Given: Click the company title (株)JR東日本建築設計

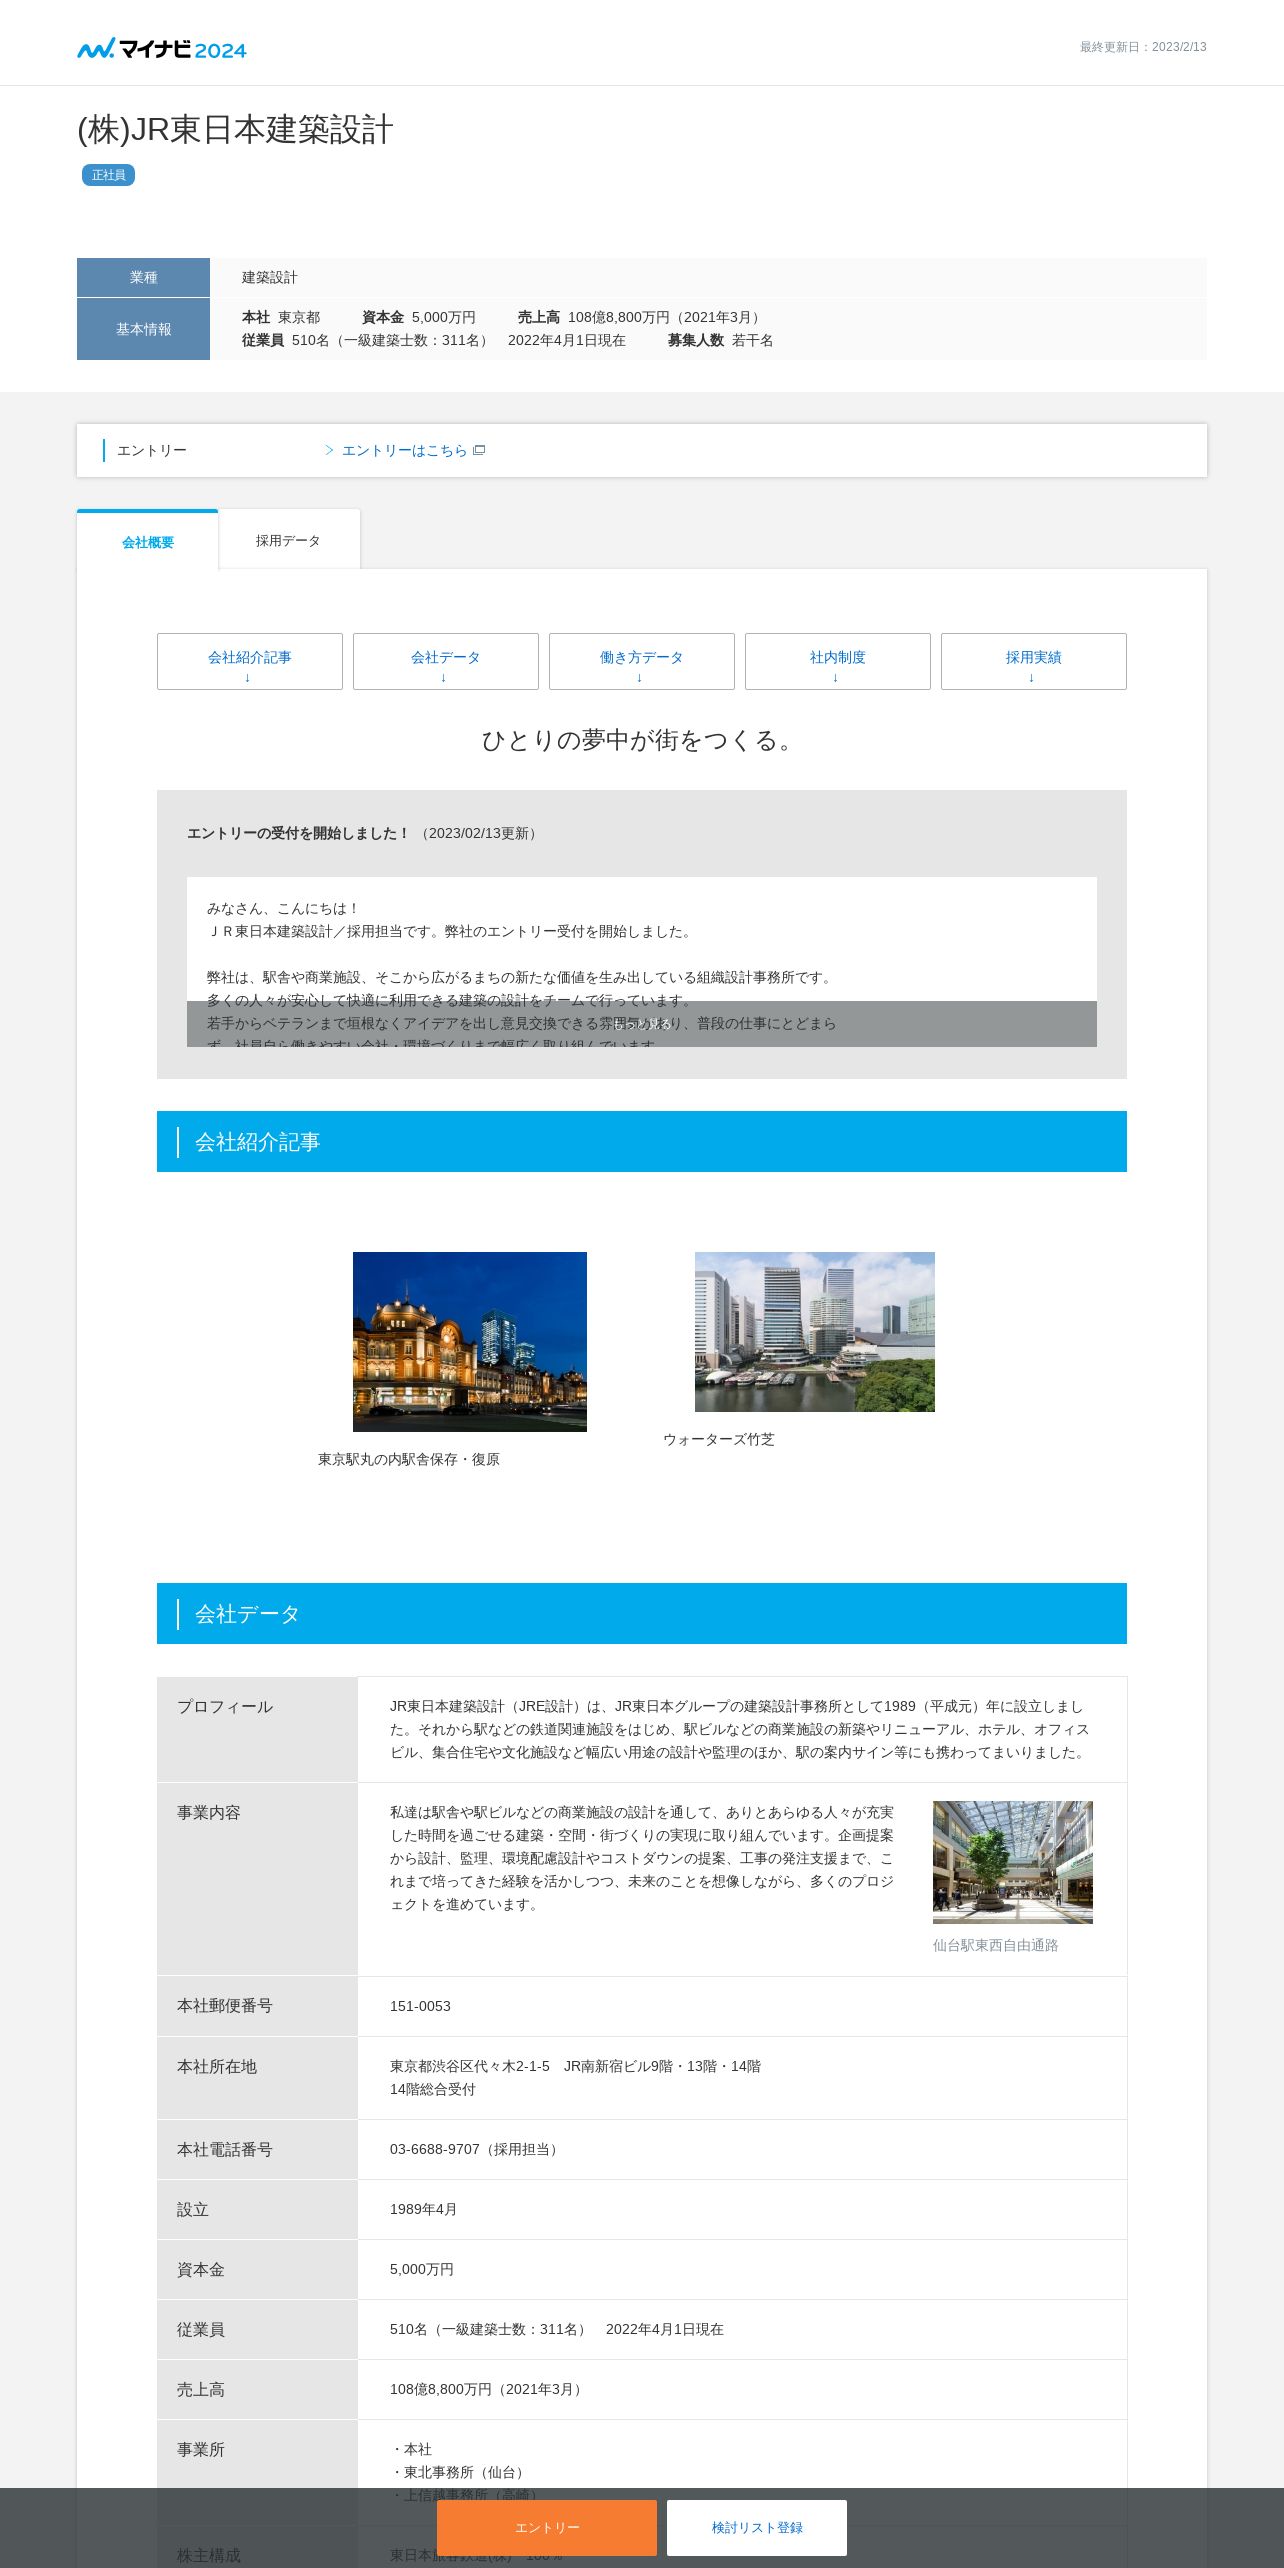Looking at the screenshot, I should [235, 130].
